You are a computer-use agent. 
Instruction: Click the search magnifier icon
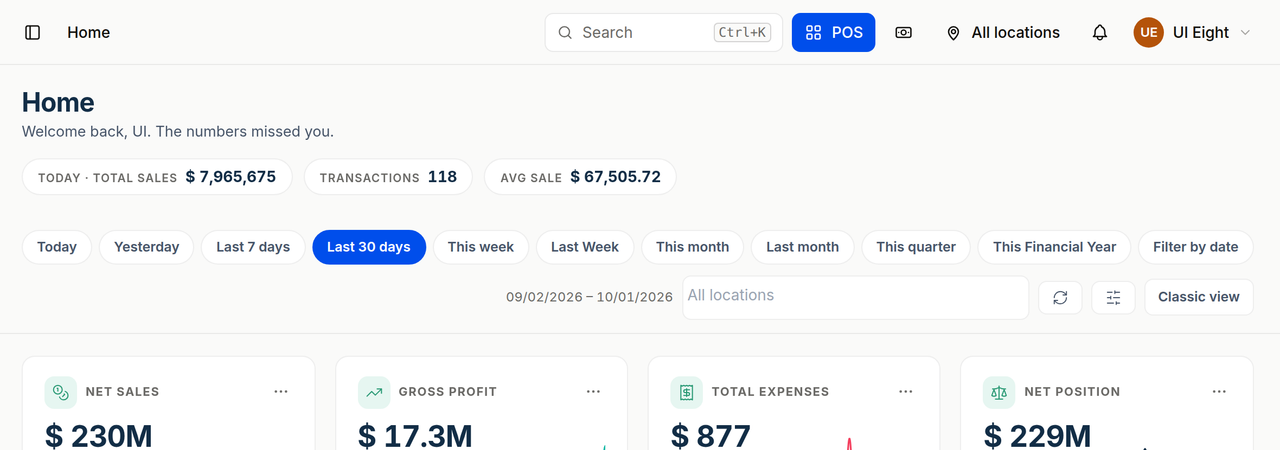(565, 32)
